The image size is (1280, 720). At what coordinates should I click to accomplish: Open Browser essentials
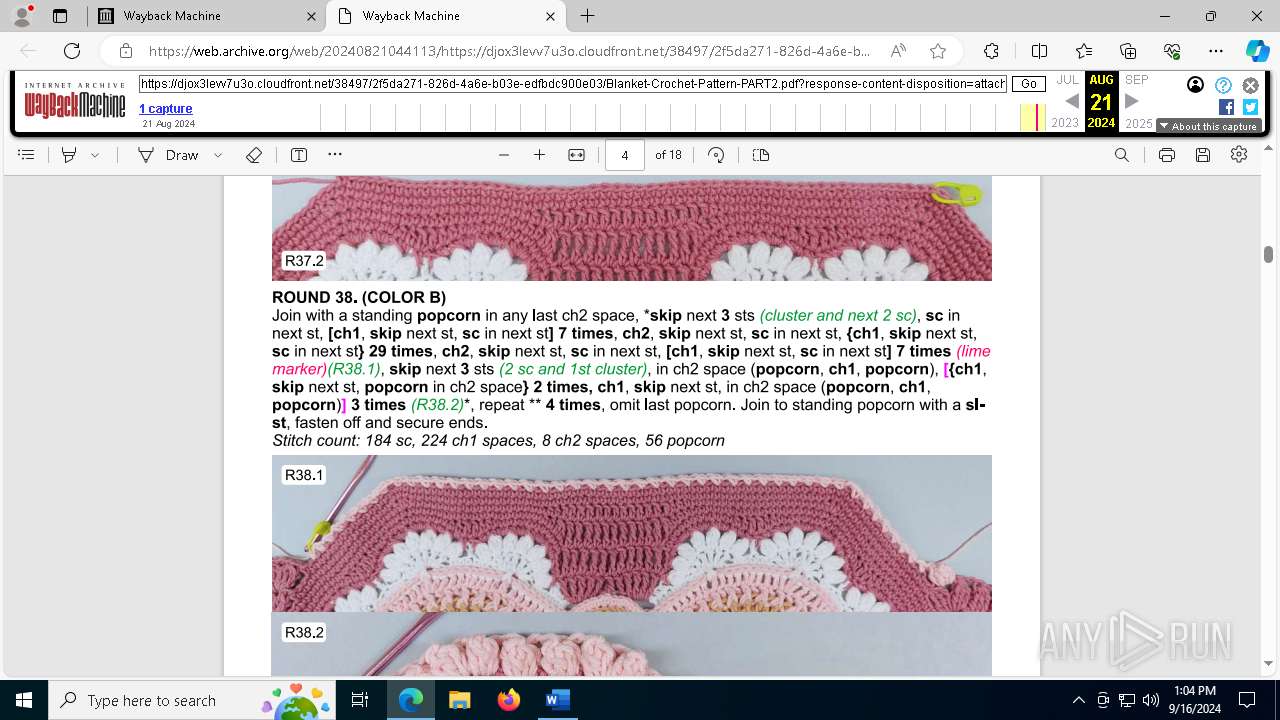pyautogui.click(x=1172, y=51)
